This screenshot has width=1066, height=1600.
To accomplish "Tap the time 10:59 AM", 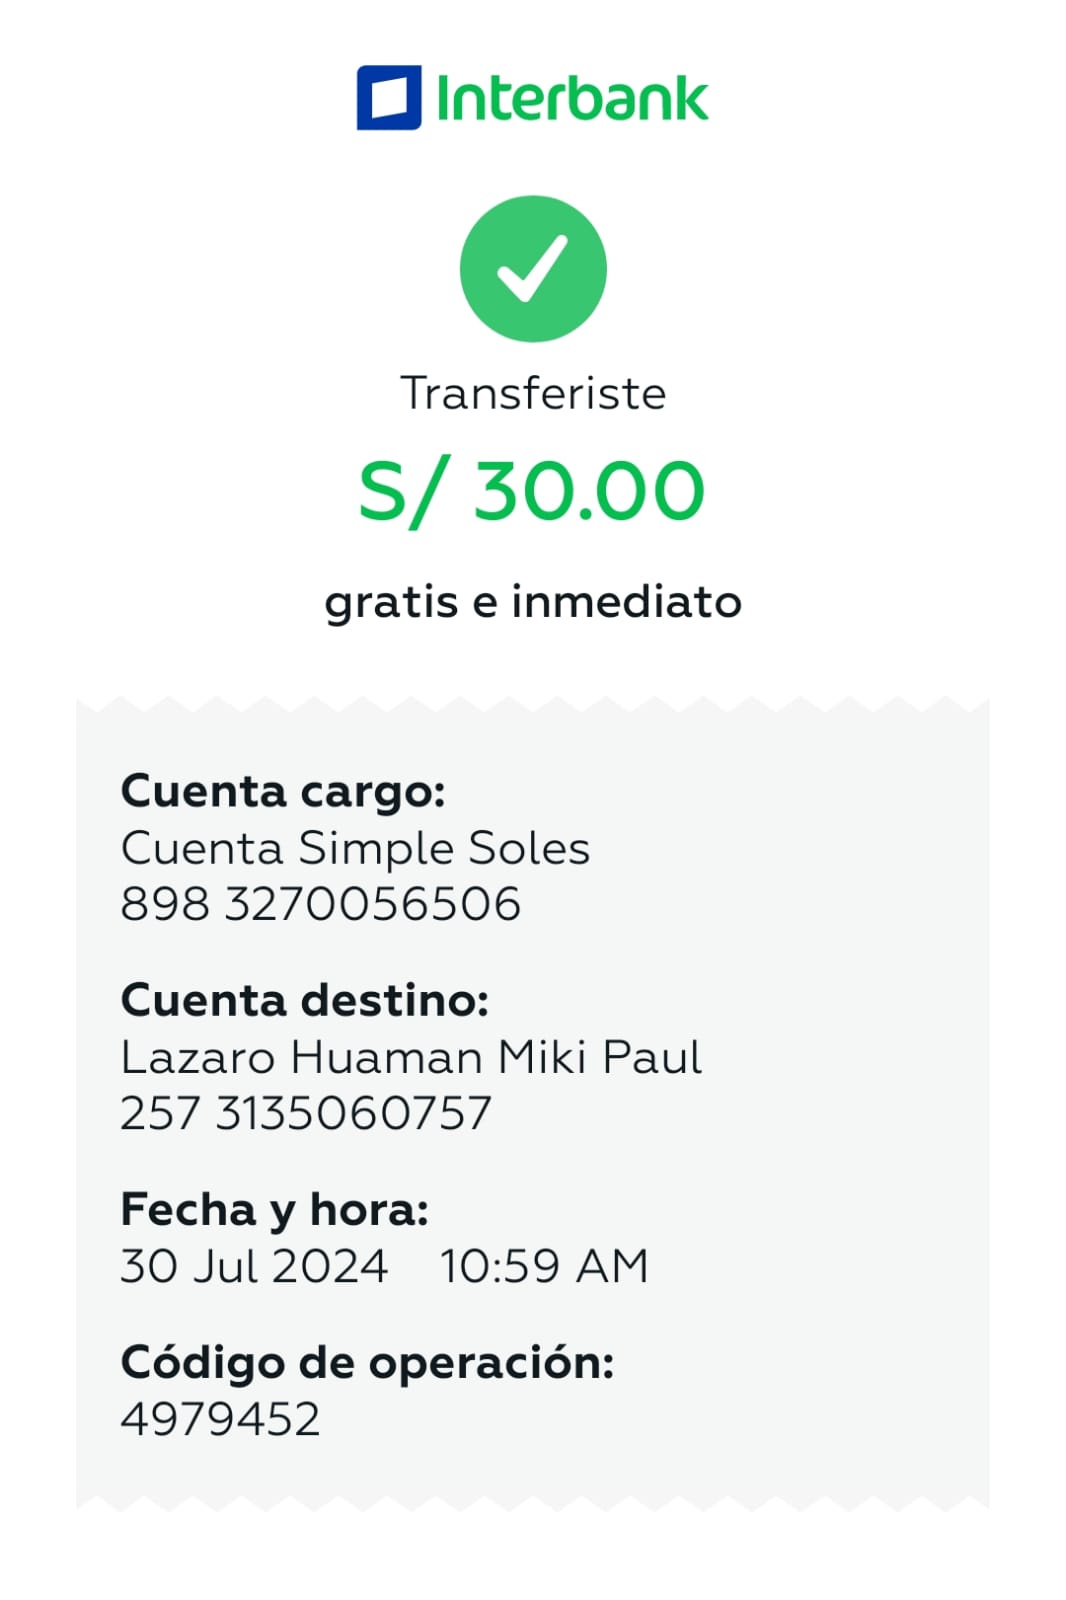I will 544,1266.
